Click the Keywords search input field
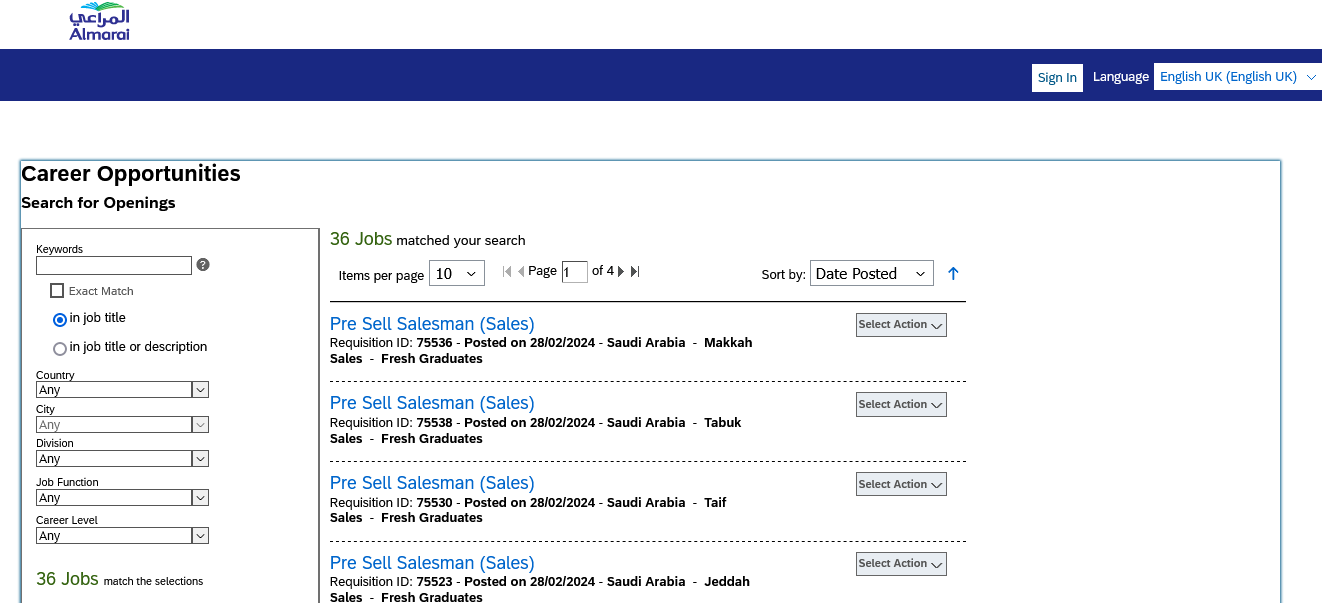Viewport: 1322px width, 603px height. coord(113,266)
